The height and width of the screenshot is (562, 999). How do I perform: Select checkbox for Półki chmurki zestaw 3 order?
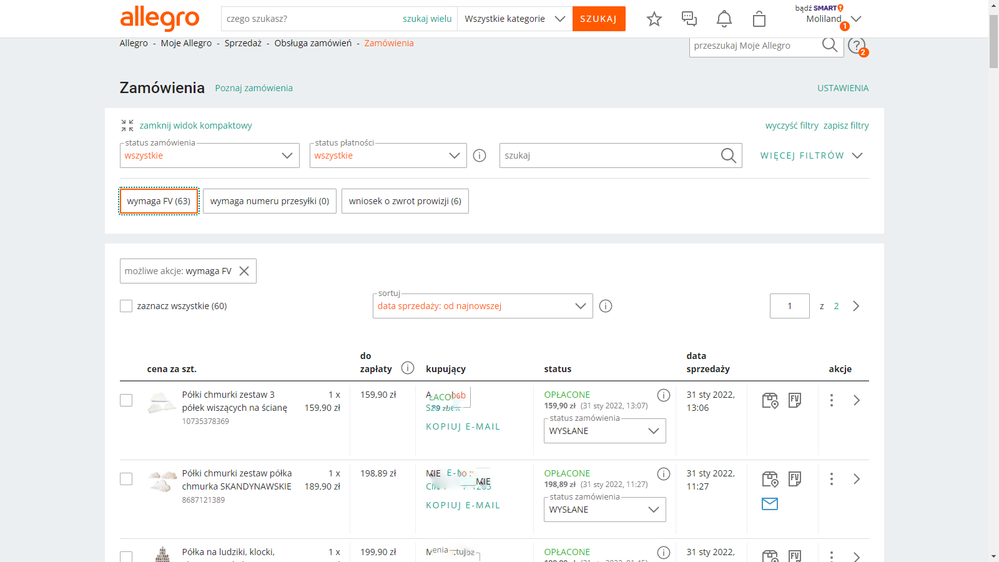coord(126,400)
